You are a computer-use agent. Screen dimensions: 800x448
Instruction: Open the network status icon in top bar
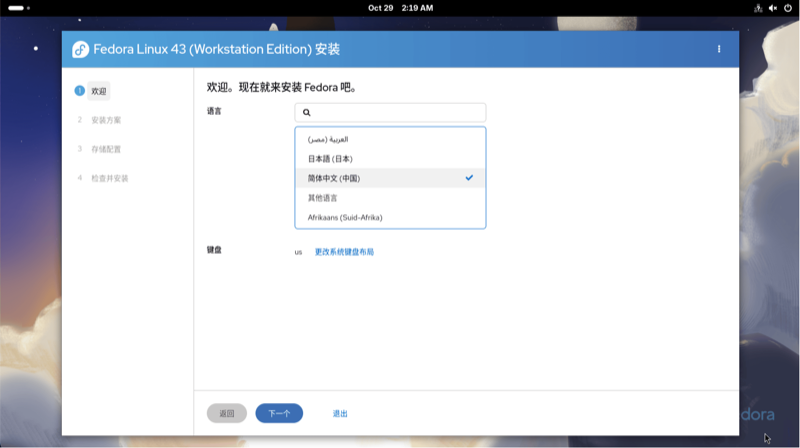758,8
